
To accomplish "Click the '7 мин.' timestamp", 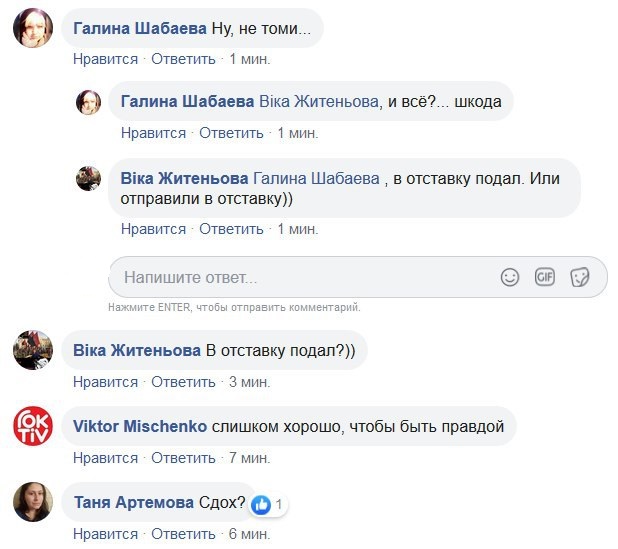I will pyautogui.click(x=248, y=458).
